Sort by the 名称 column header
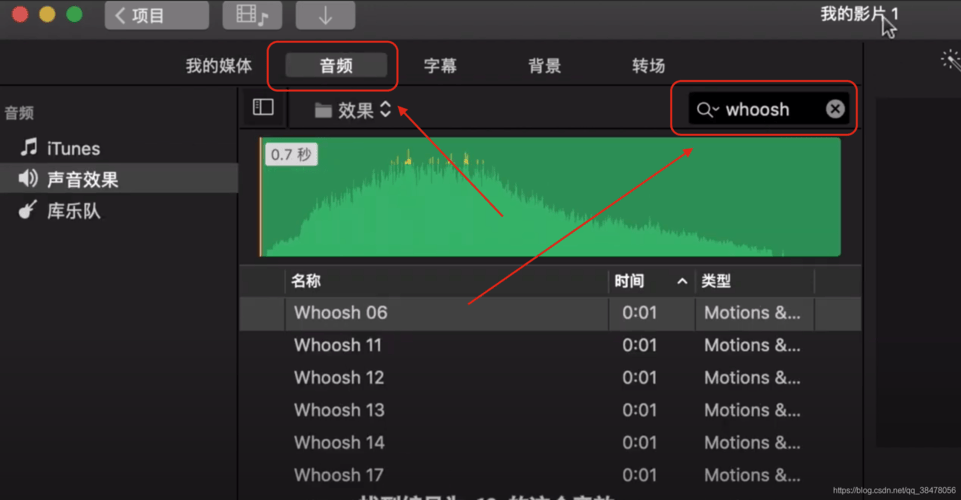 click(x=446, y=281)
